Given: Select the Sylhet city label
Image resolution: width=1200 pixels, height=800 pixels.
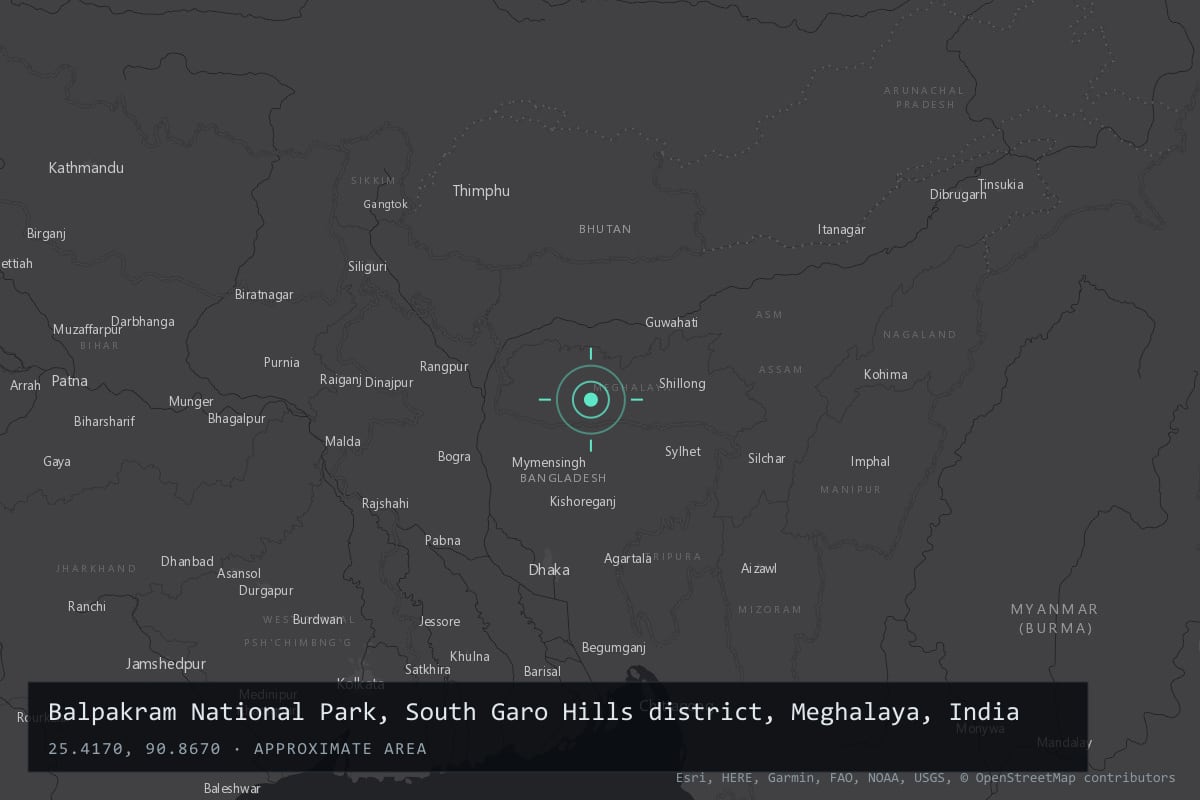Looking at the screenshot, I should (x=683, y=452).
